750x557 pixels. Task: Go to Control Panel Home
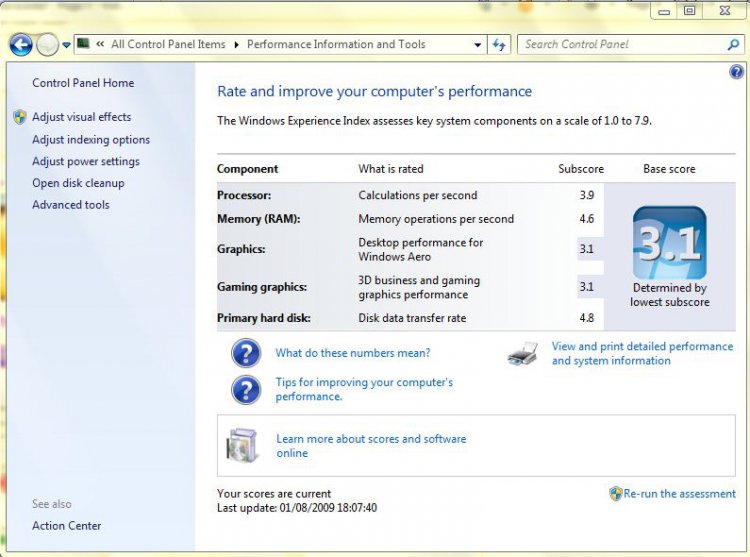click(x=83, y=83)
